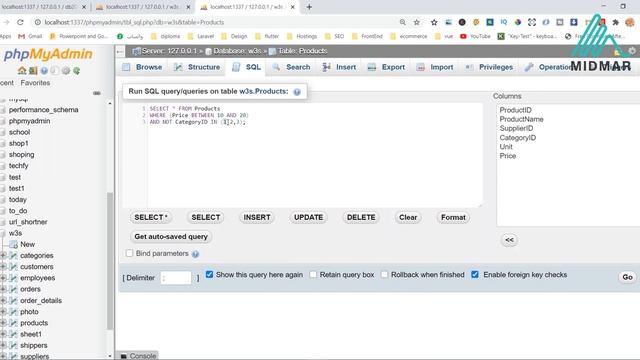Screen dimensions: 640x360
Task: Open navigation panel settings gear icon
Action: tap(66, 71)
